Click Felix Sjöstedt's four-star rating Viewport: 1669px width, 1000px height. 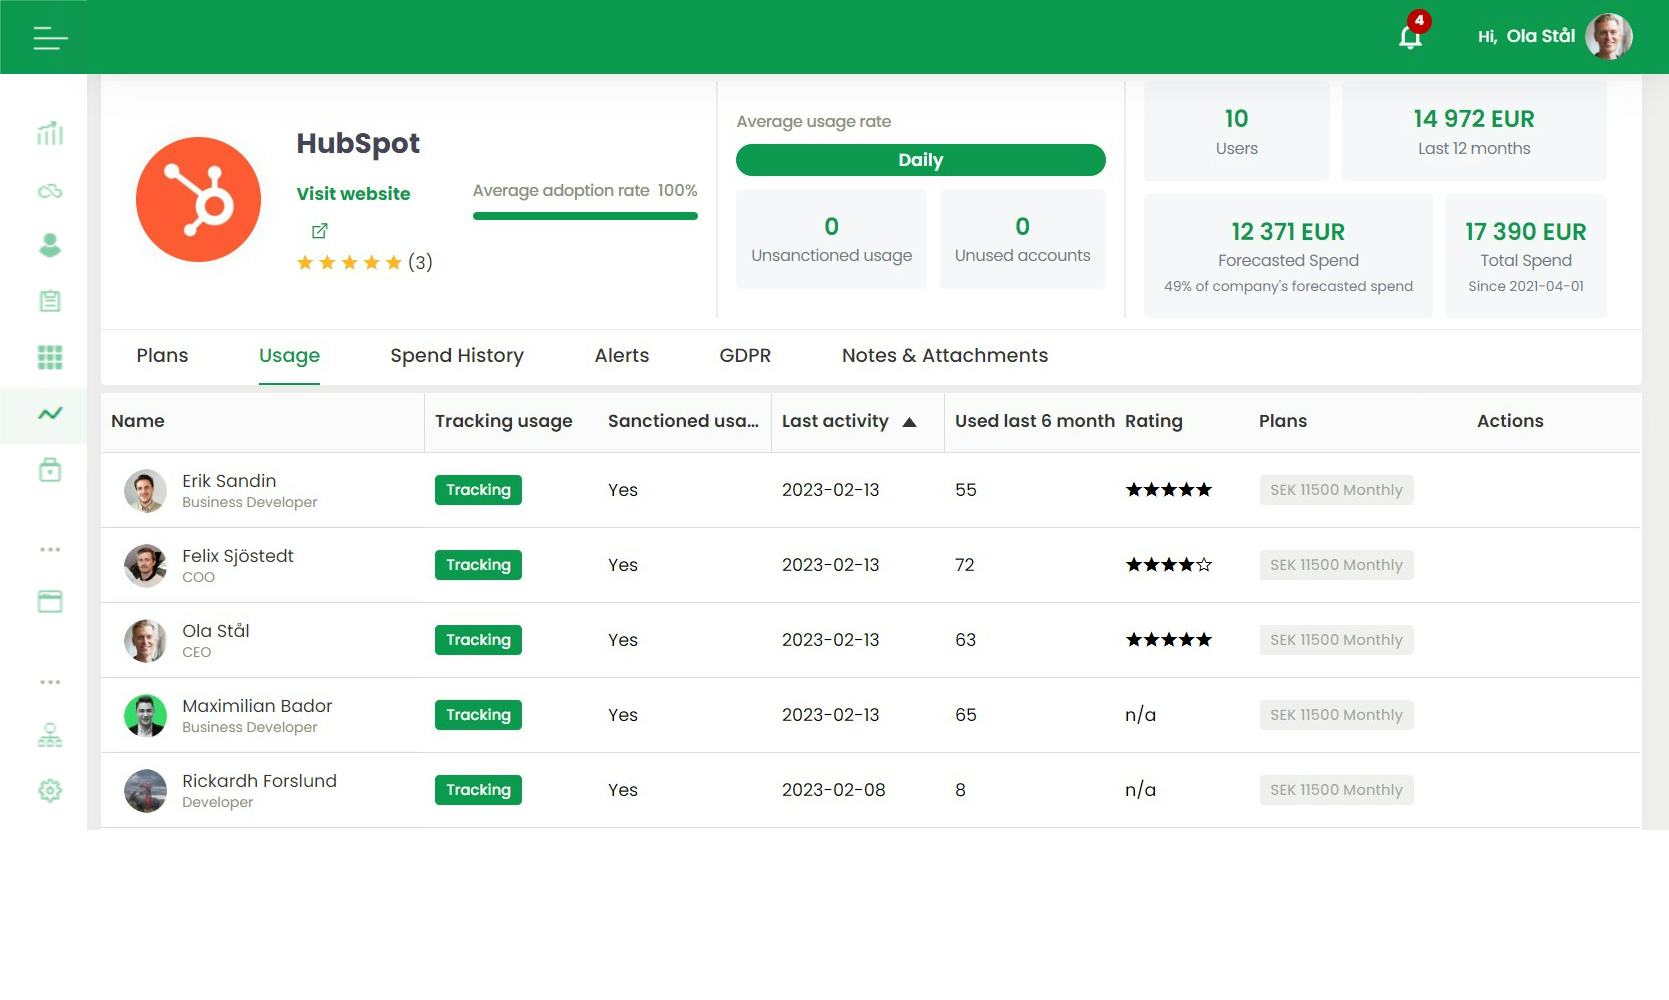click(1169, 565)
